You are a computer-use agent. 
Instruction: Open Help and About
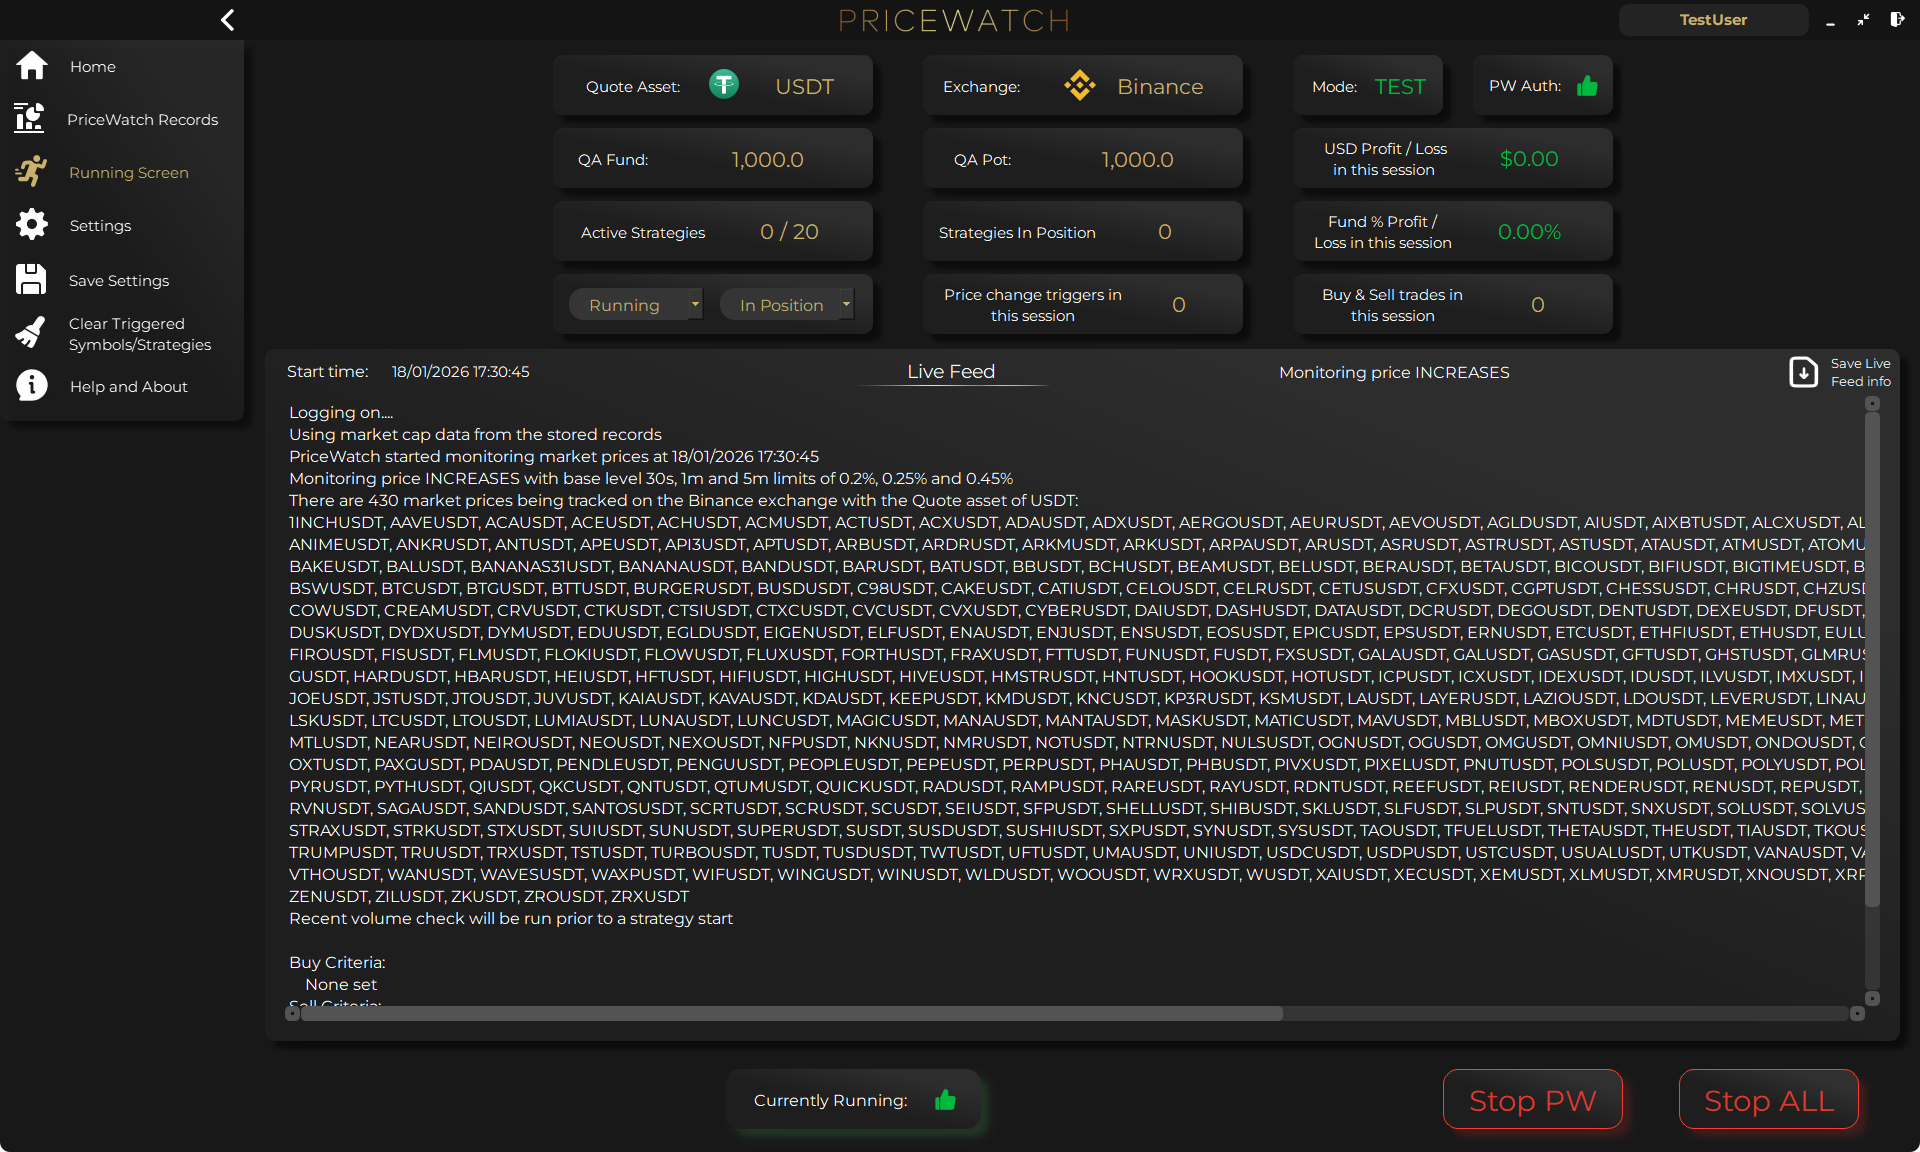click(31, 385)
